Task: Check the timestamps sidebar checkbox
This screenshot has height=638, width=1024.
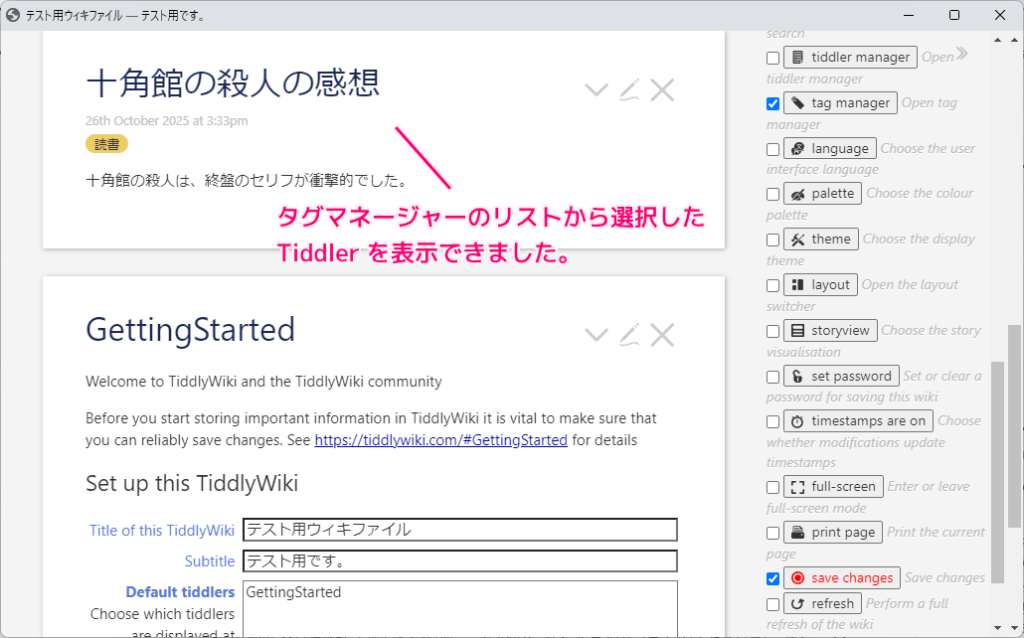Action: [x=772, y=421]
